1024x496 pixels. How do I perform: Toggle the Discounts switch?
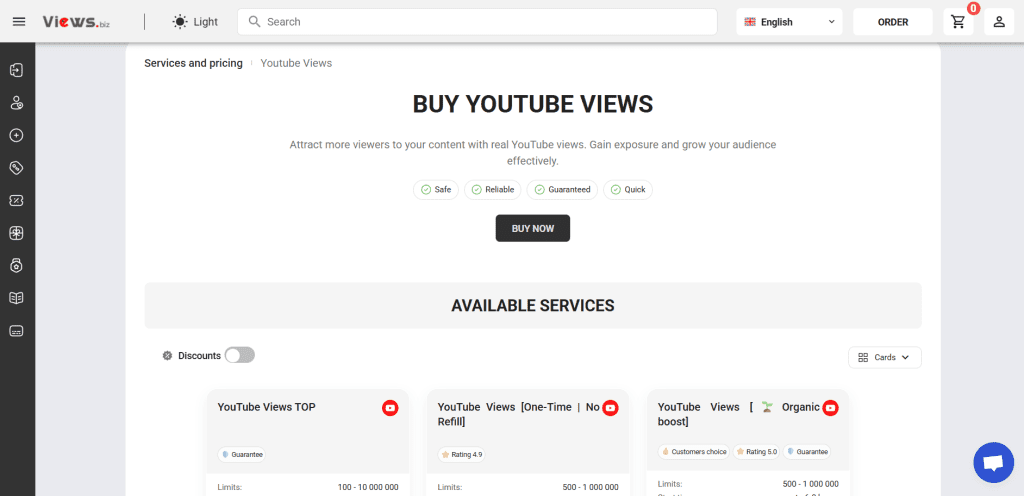[240, 355]
